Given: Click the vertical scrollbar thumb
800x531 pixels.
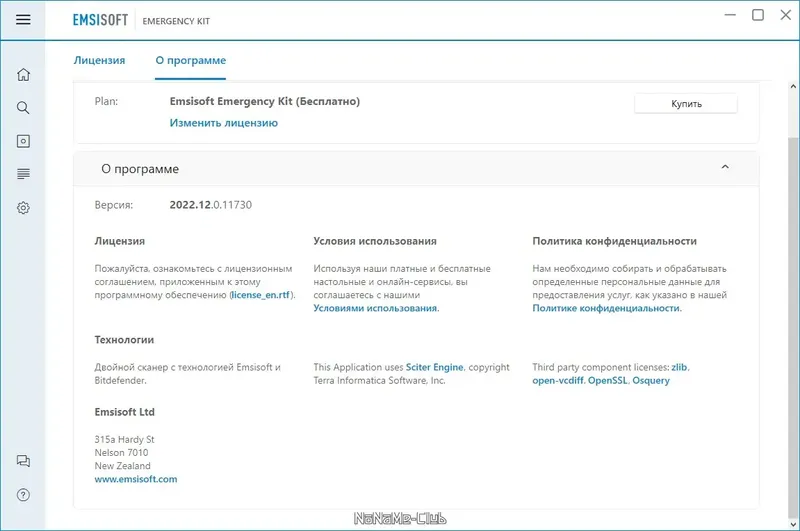Looking at the screenshot, I should 793,326.
